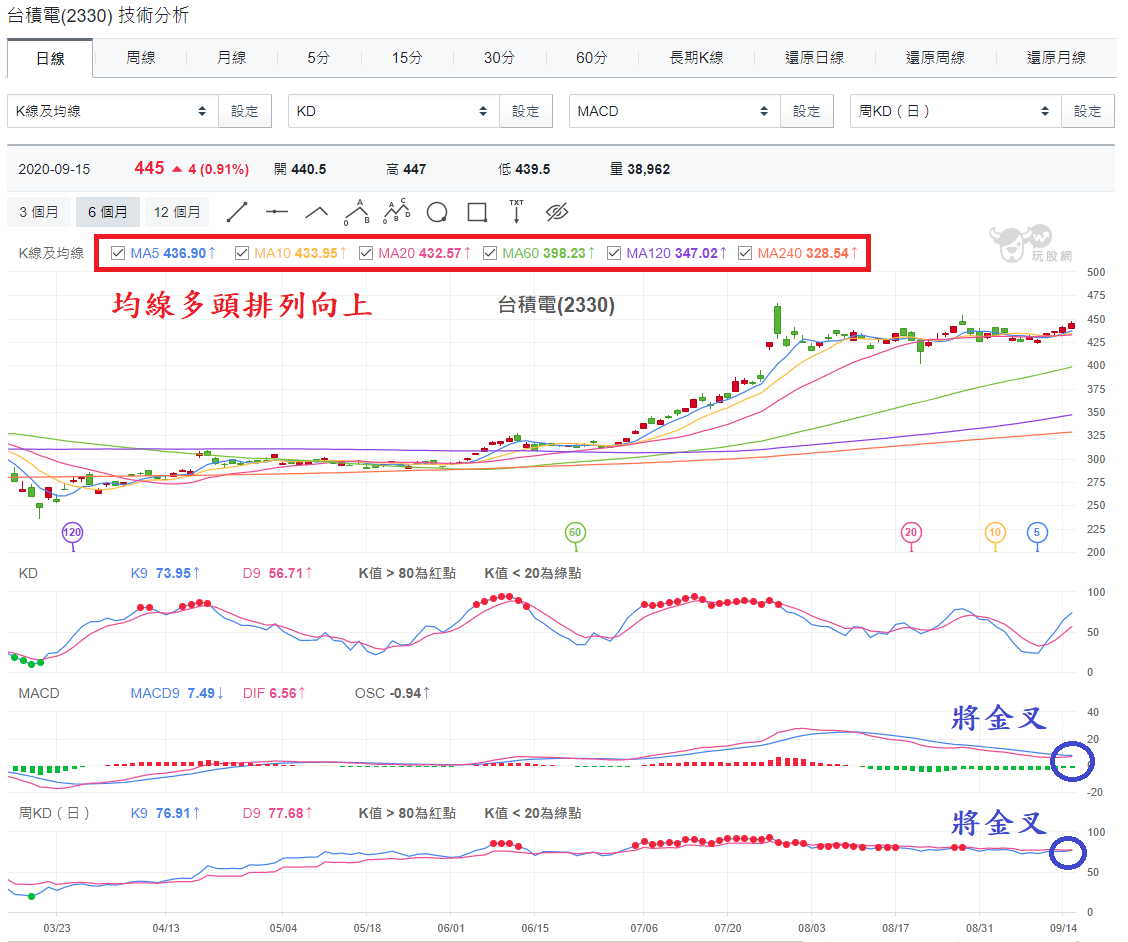Viewport: 1128px width, 942px height.
Task: Click the DIF 6.56 value
Action: [274, 693]
